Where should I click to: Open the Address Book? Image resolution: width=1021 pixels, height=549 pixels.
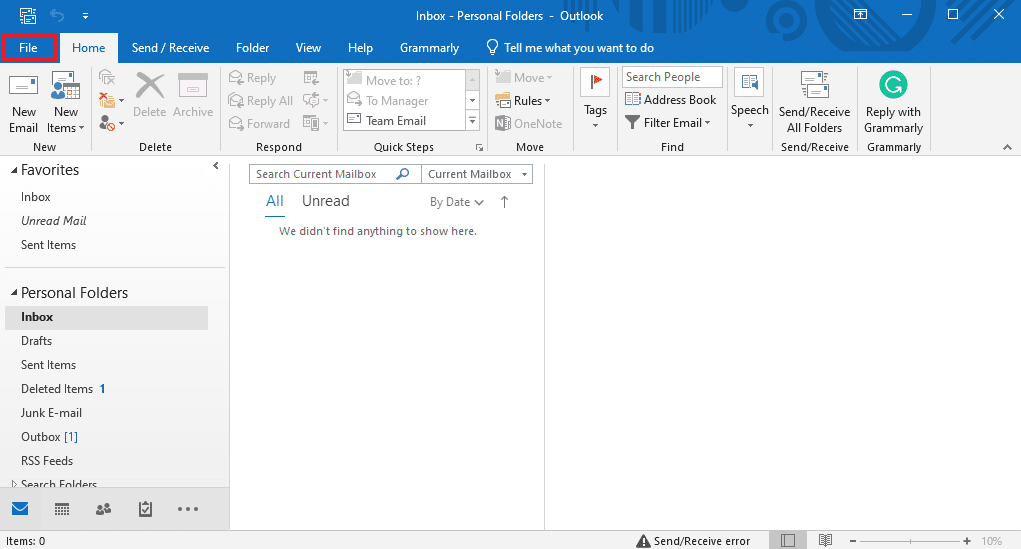(x=671, y=100)
